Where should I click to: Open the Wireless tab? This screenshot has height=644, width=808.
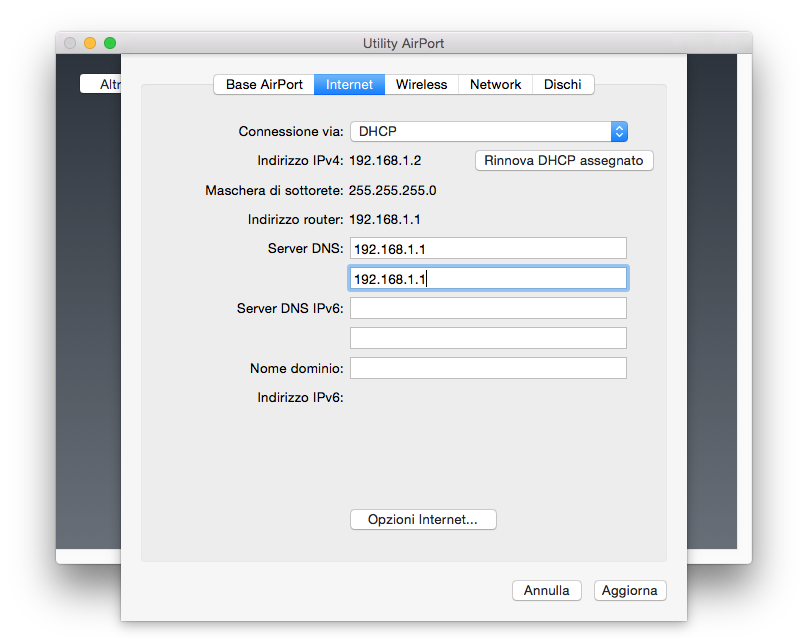pyautogui.click(x=422, y=84)
